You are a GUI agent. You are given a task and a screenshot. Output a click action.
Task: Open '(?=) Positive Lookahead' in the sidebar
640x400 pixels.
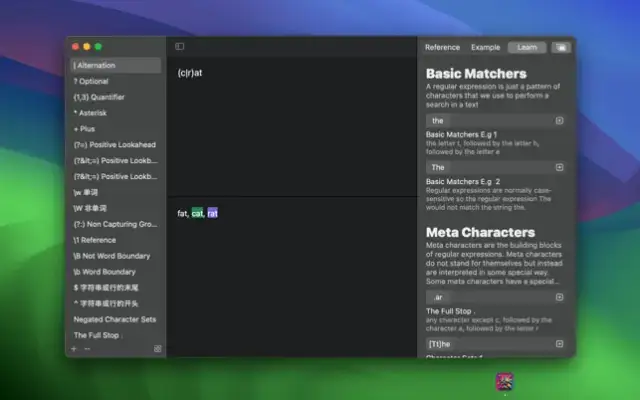pos(116,145)
